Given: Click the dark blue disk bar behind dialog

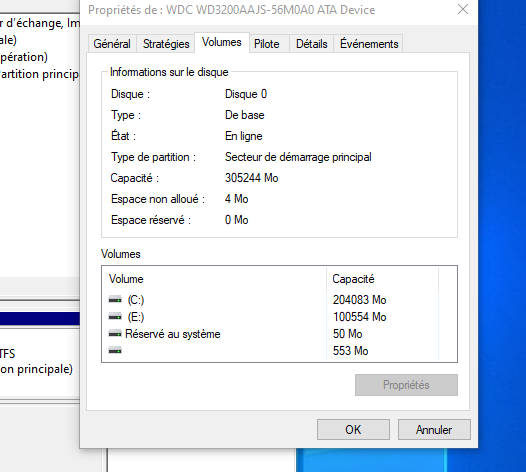Looking at the screenshot, I should [x=40, y=319].
